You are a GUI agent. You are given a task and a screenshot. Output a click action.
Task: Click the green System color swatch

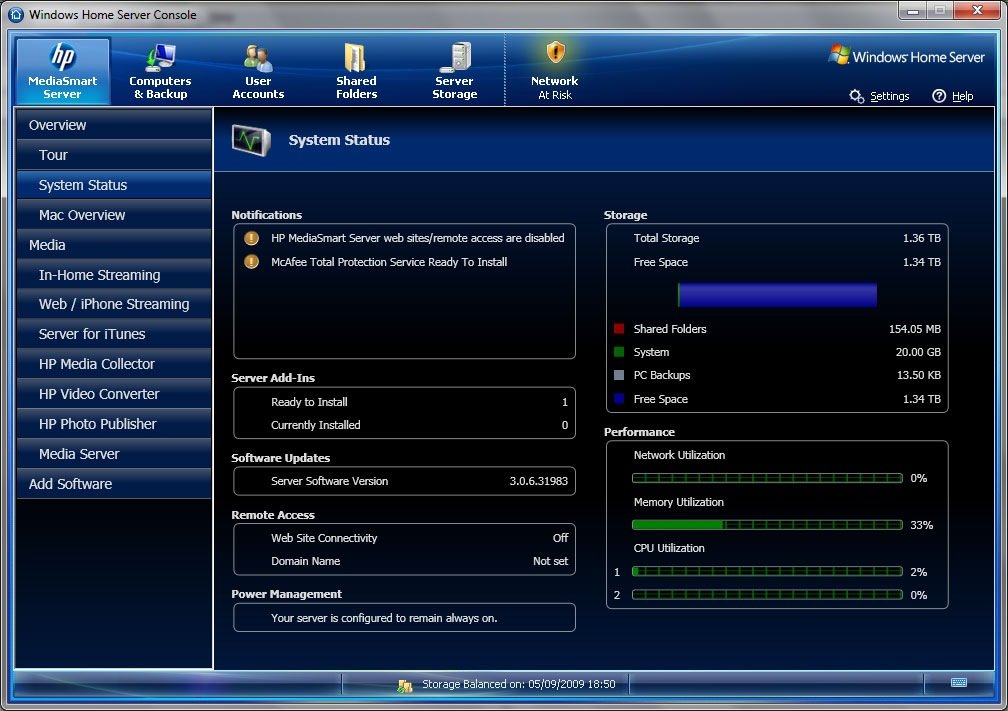tap(619, 352)
